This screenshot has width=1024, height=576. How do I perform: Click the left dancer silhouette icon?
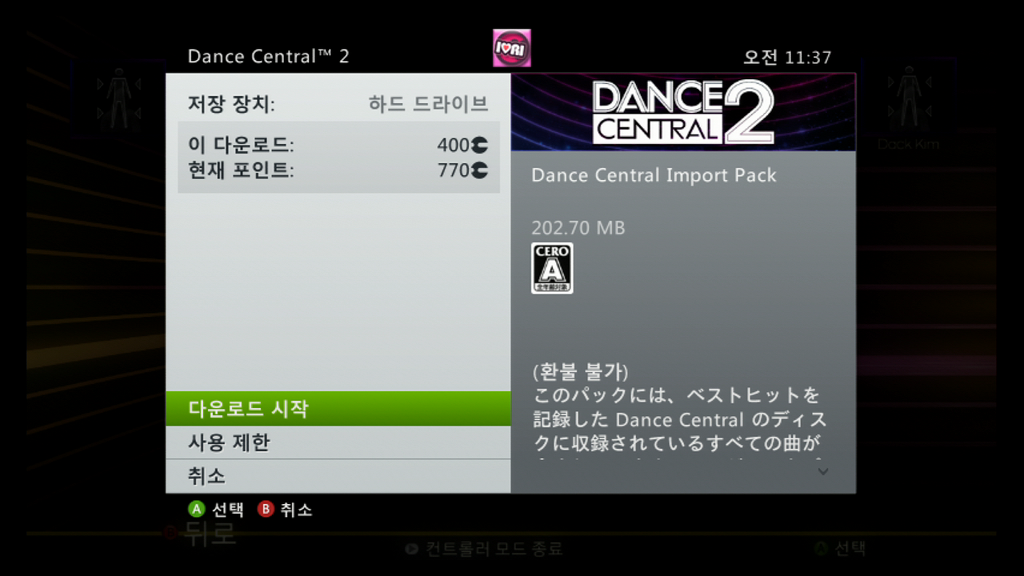point(119,98)
